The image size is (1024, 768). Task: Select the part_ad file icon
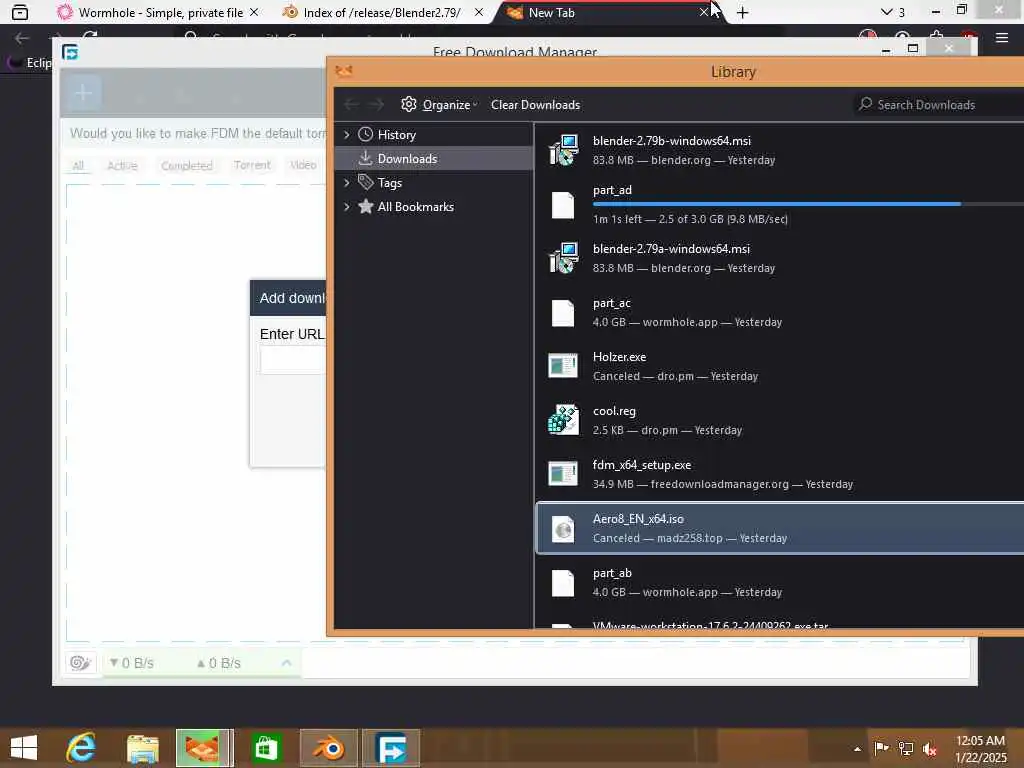(x=563, y=205)
